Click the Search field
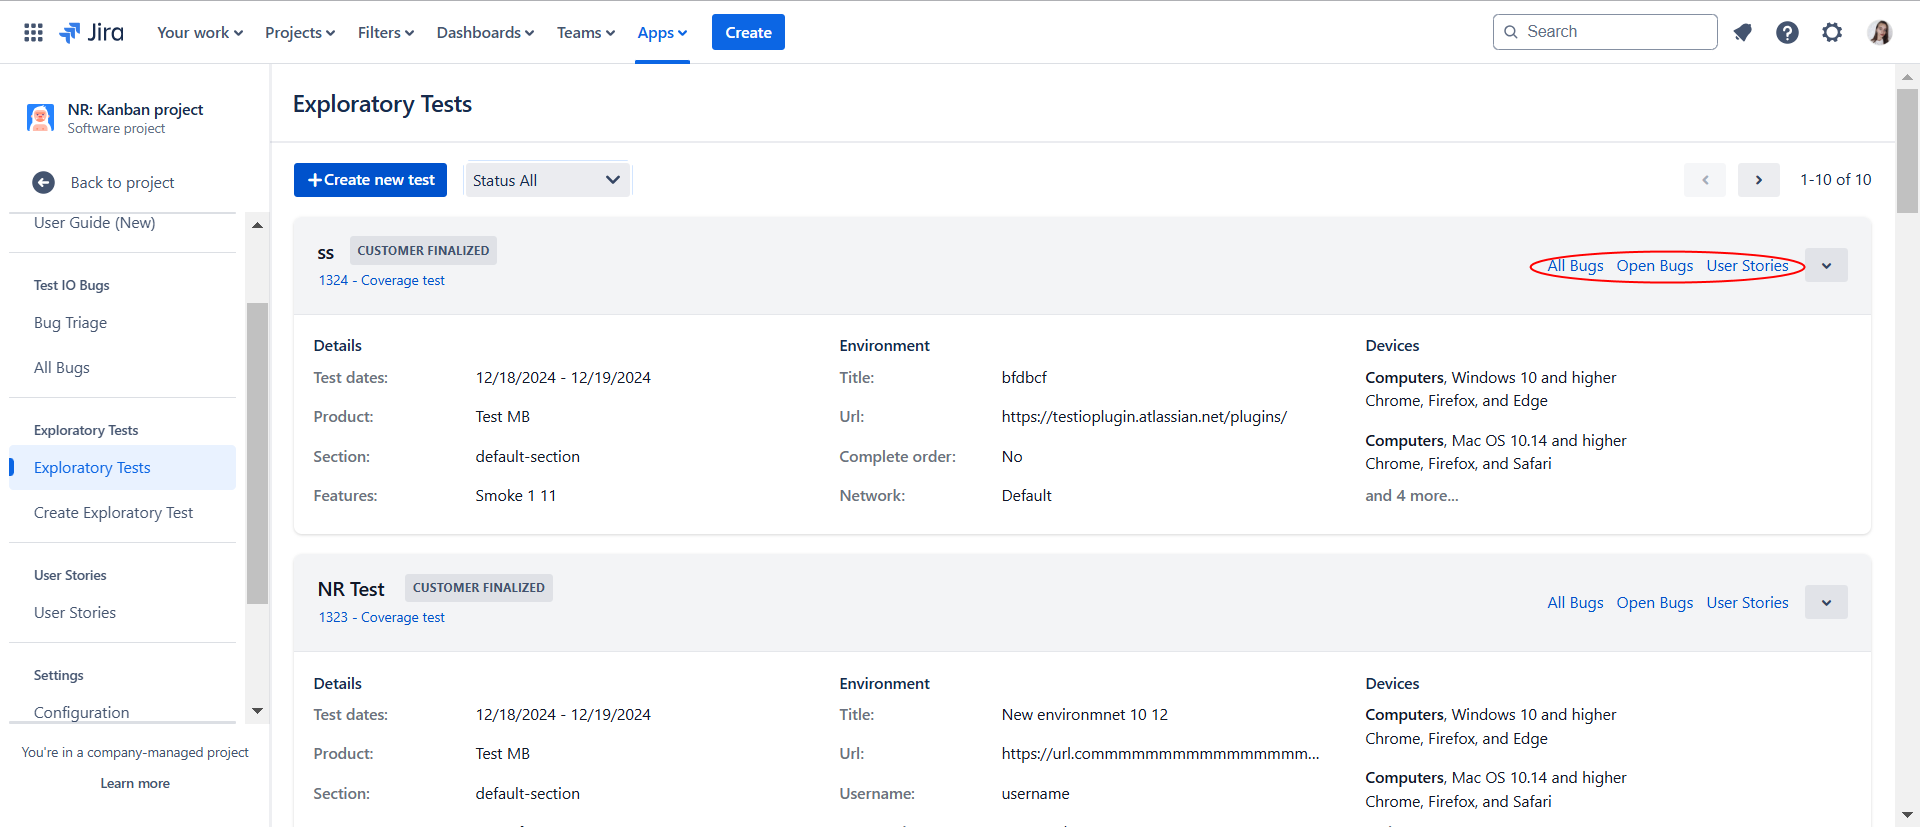Viewport: 1920px width, 827px height. pos(1605,32)
